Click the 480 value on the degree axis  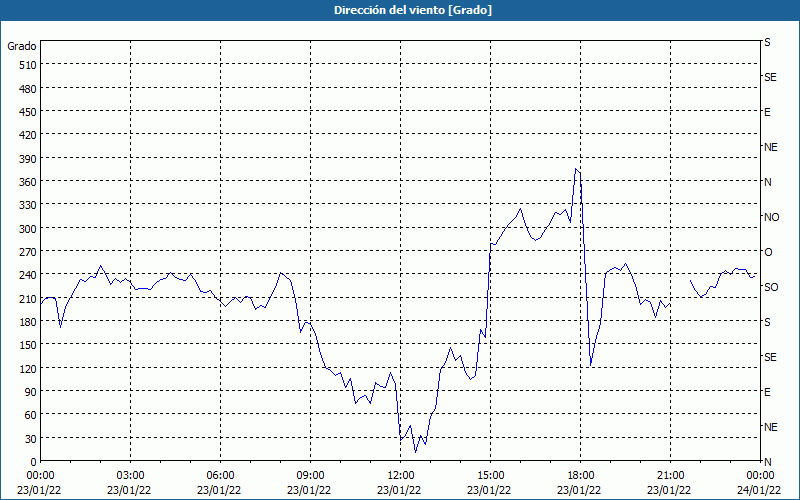click(28, 89)
